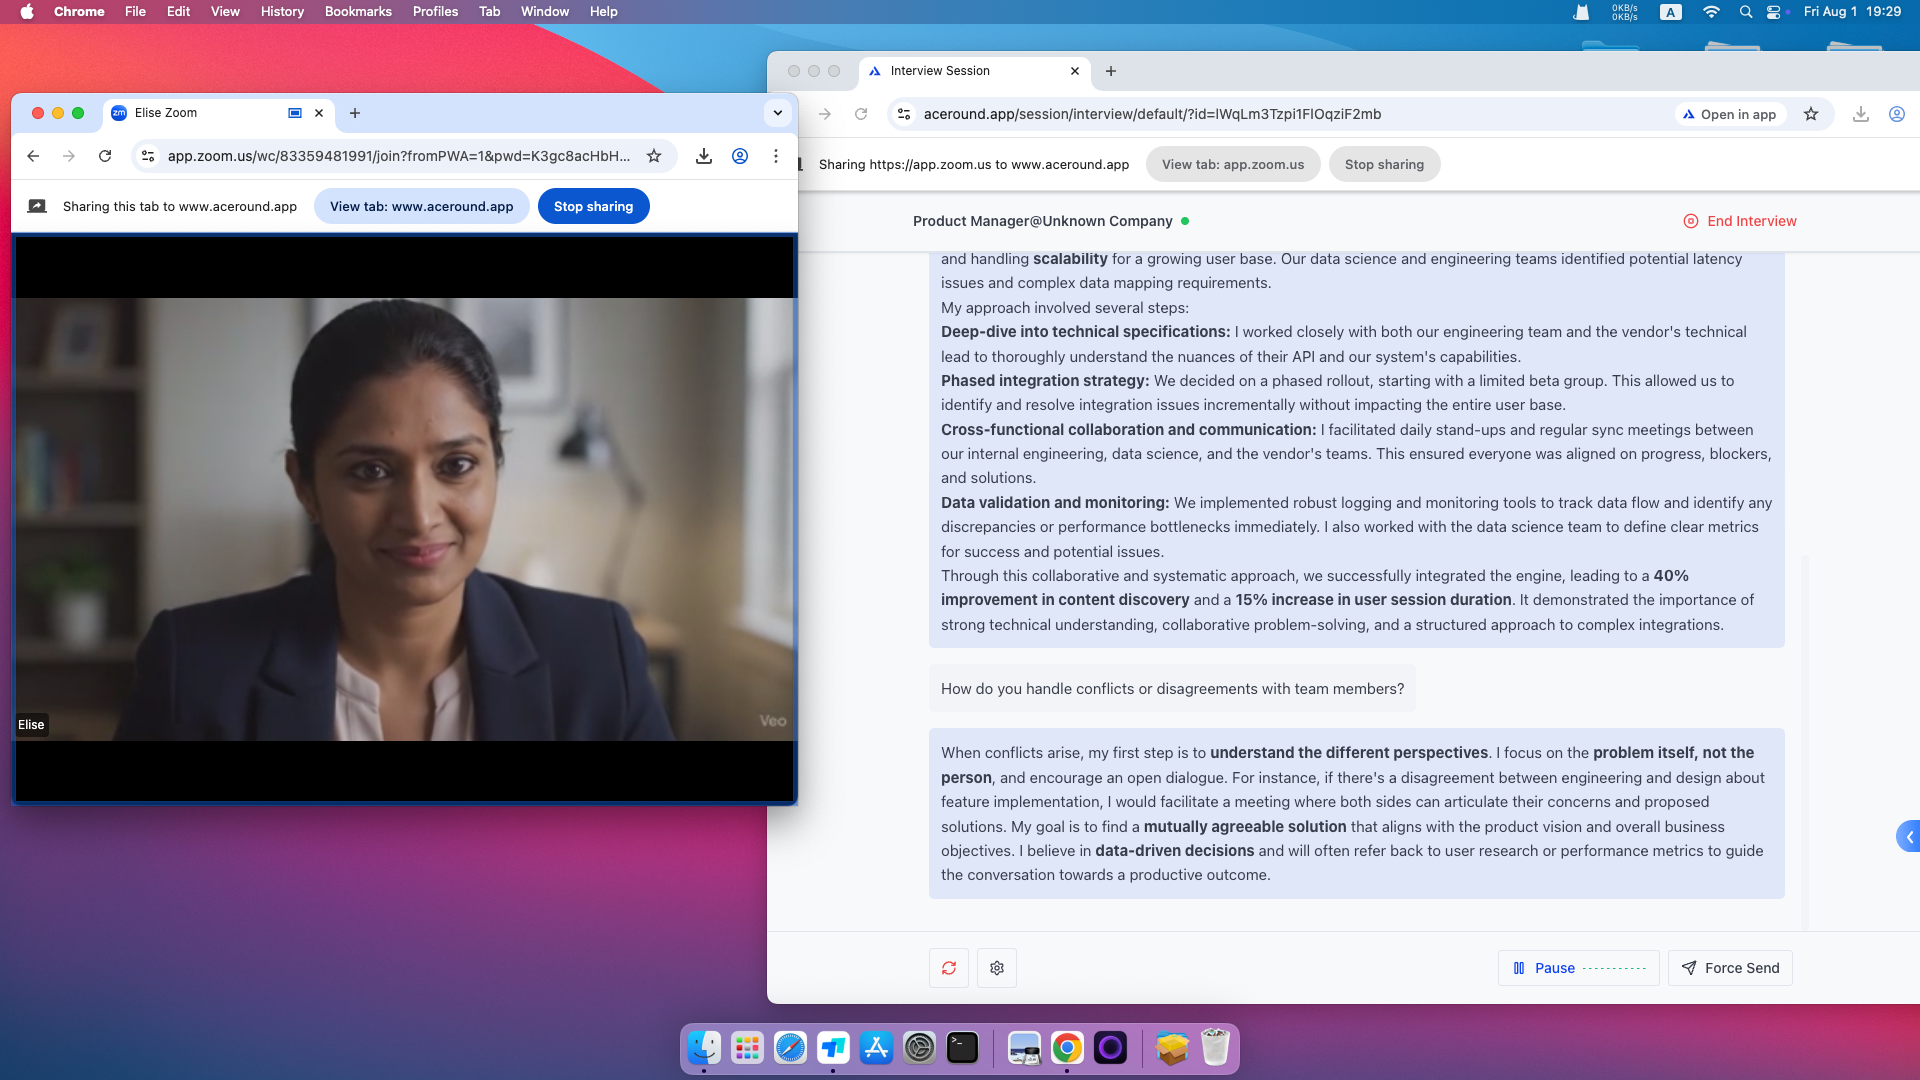The height and width of the screenshot is (1080, 1920).
Task: Open Launchpad from the Dock
Action: click(x=747, y=1048)
